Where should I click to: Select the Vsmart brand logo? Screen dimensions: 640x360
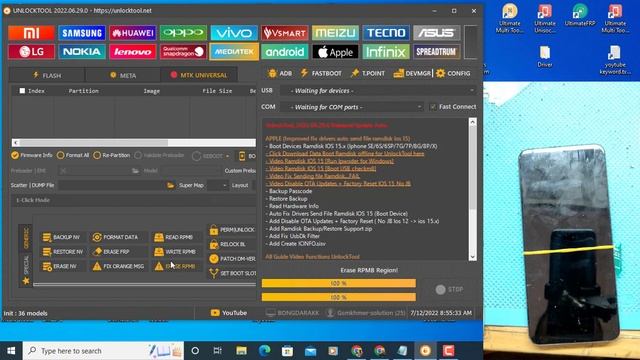284,33
